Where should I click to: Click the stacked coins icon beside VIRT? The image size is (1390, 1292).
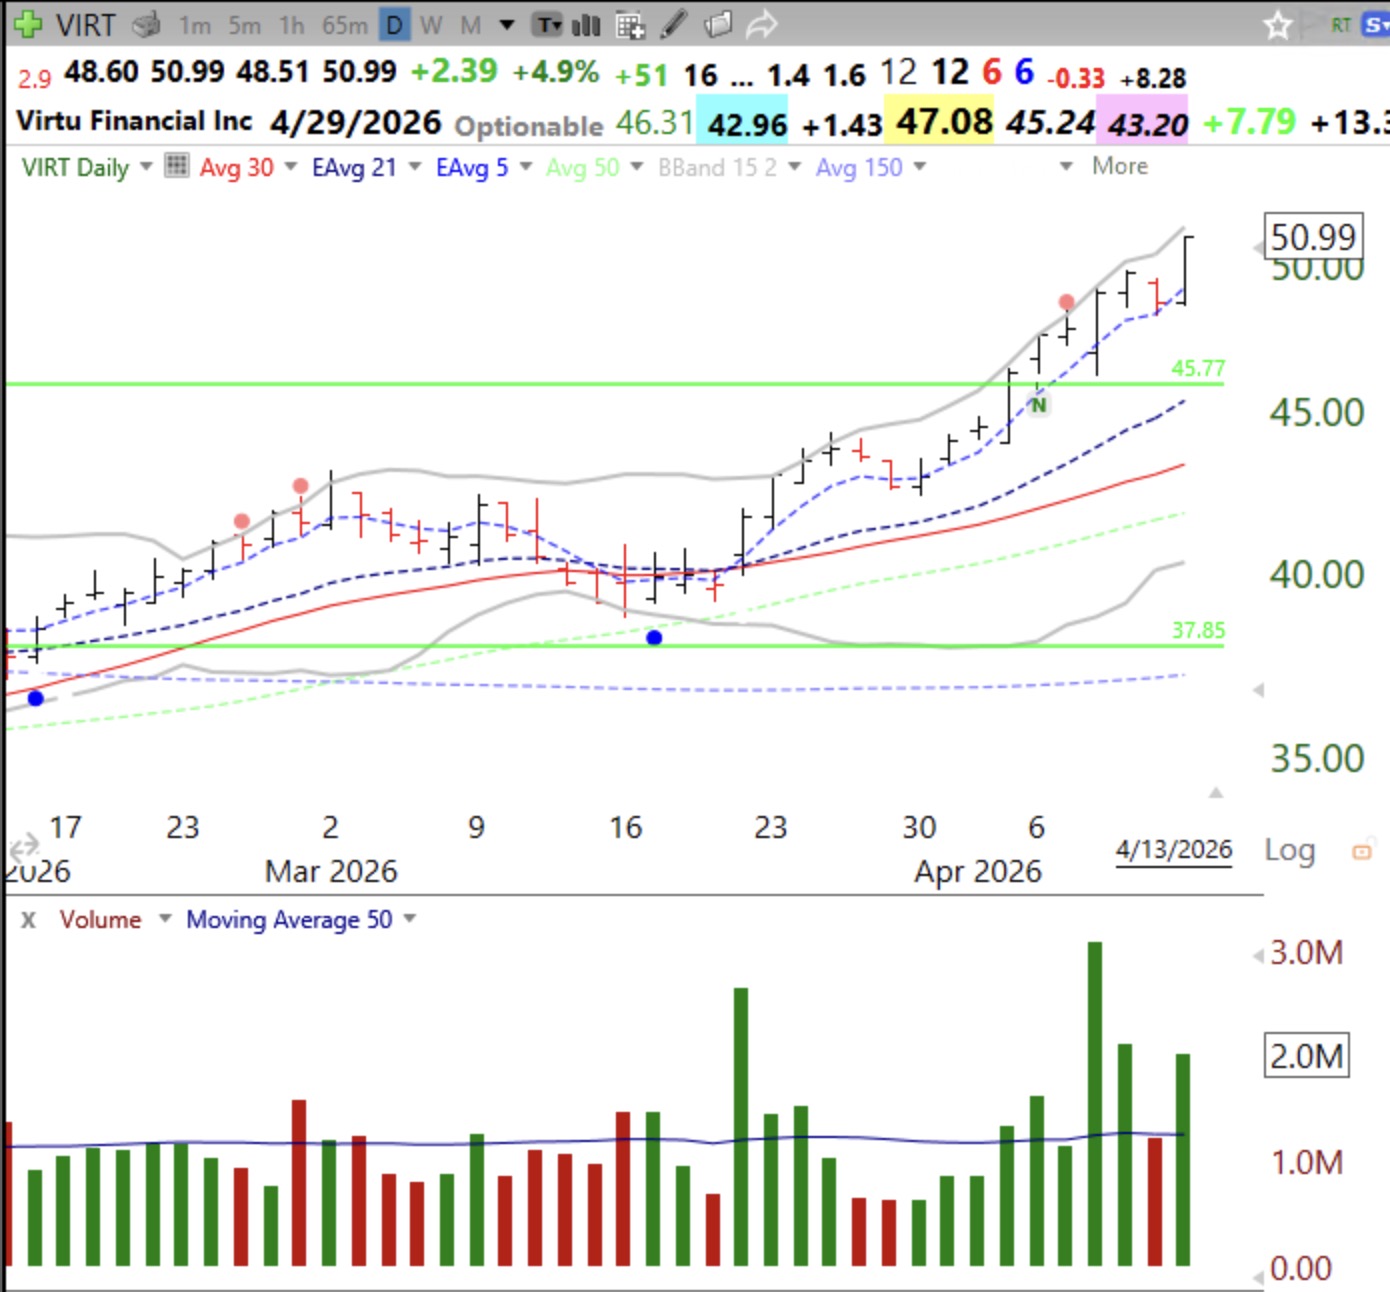pyautogui.click(x=147, y=24)
